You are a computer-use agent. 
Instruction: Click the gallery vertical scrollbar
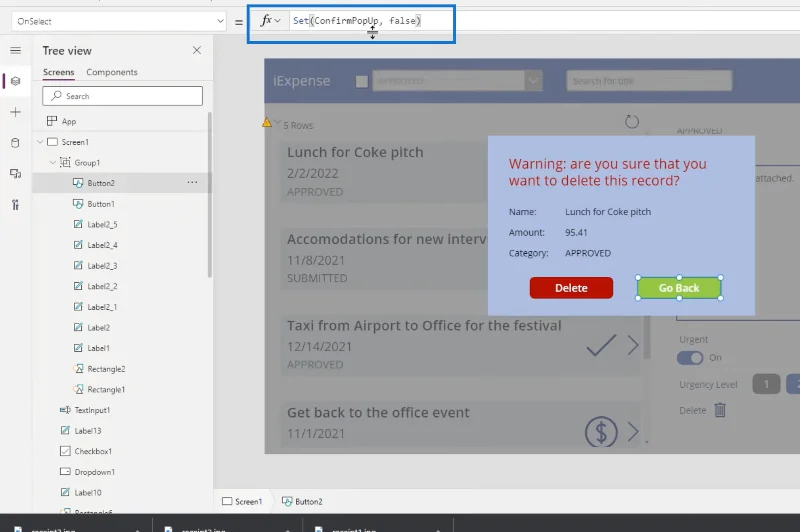point(647,337)
